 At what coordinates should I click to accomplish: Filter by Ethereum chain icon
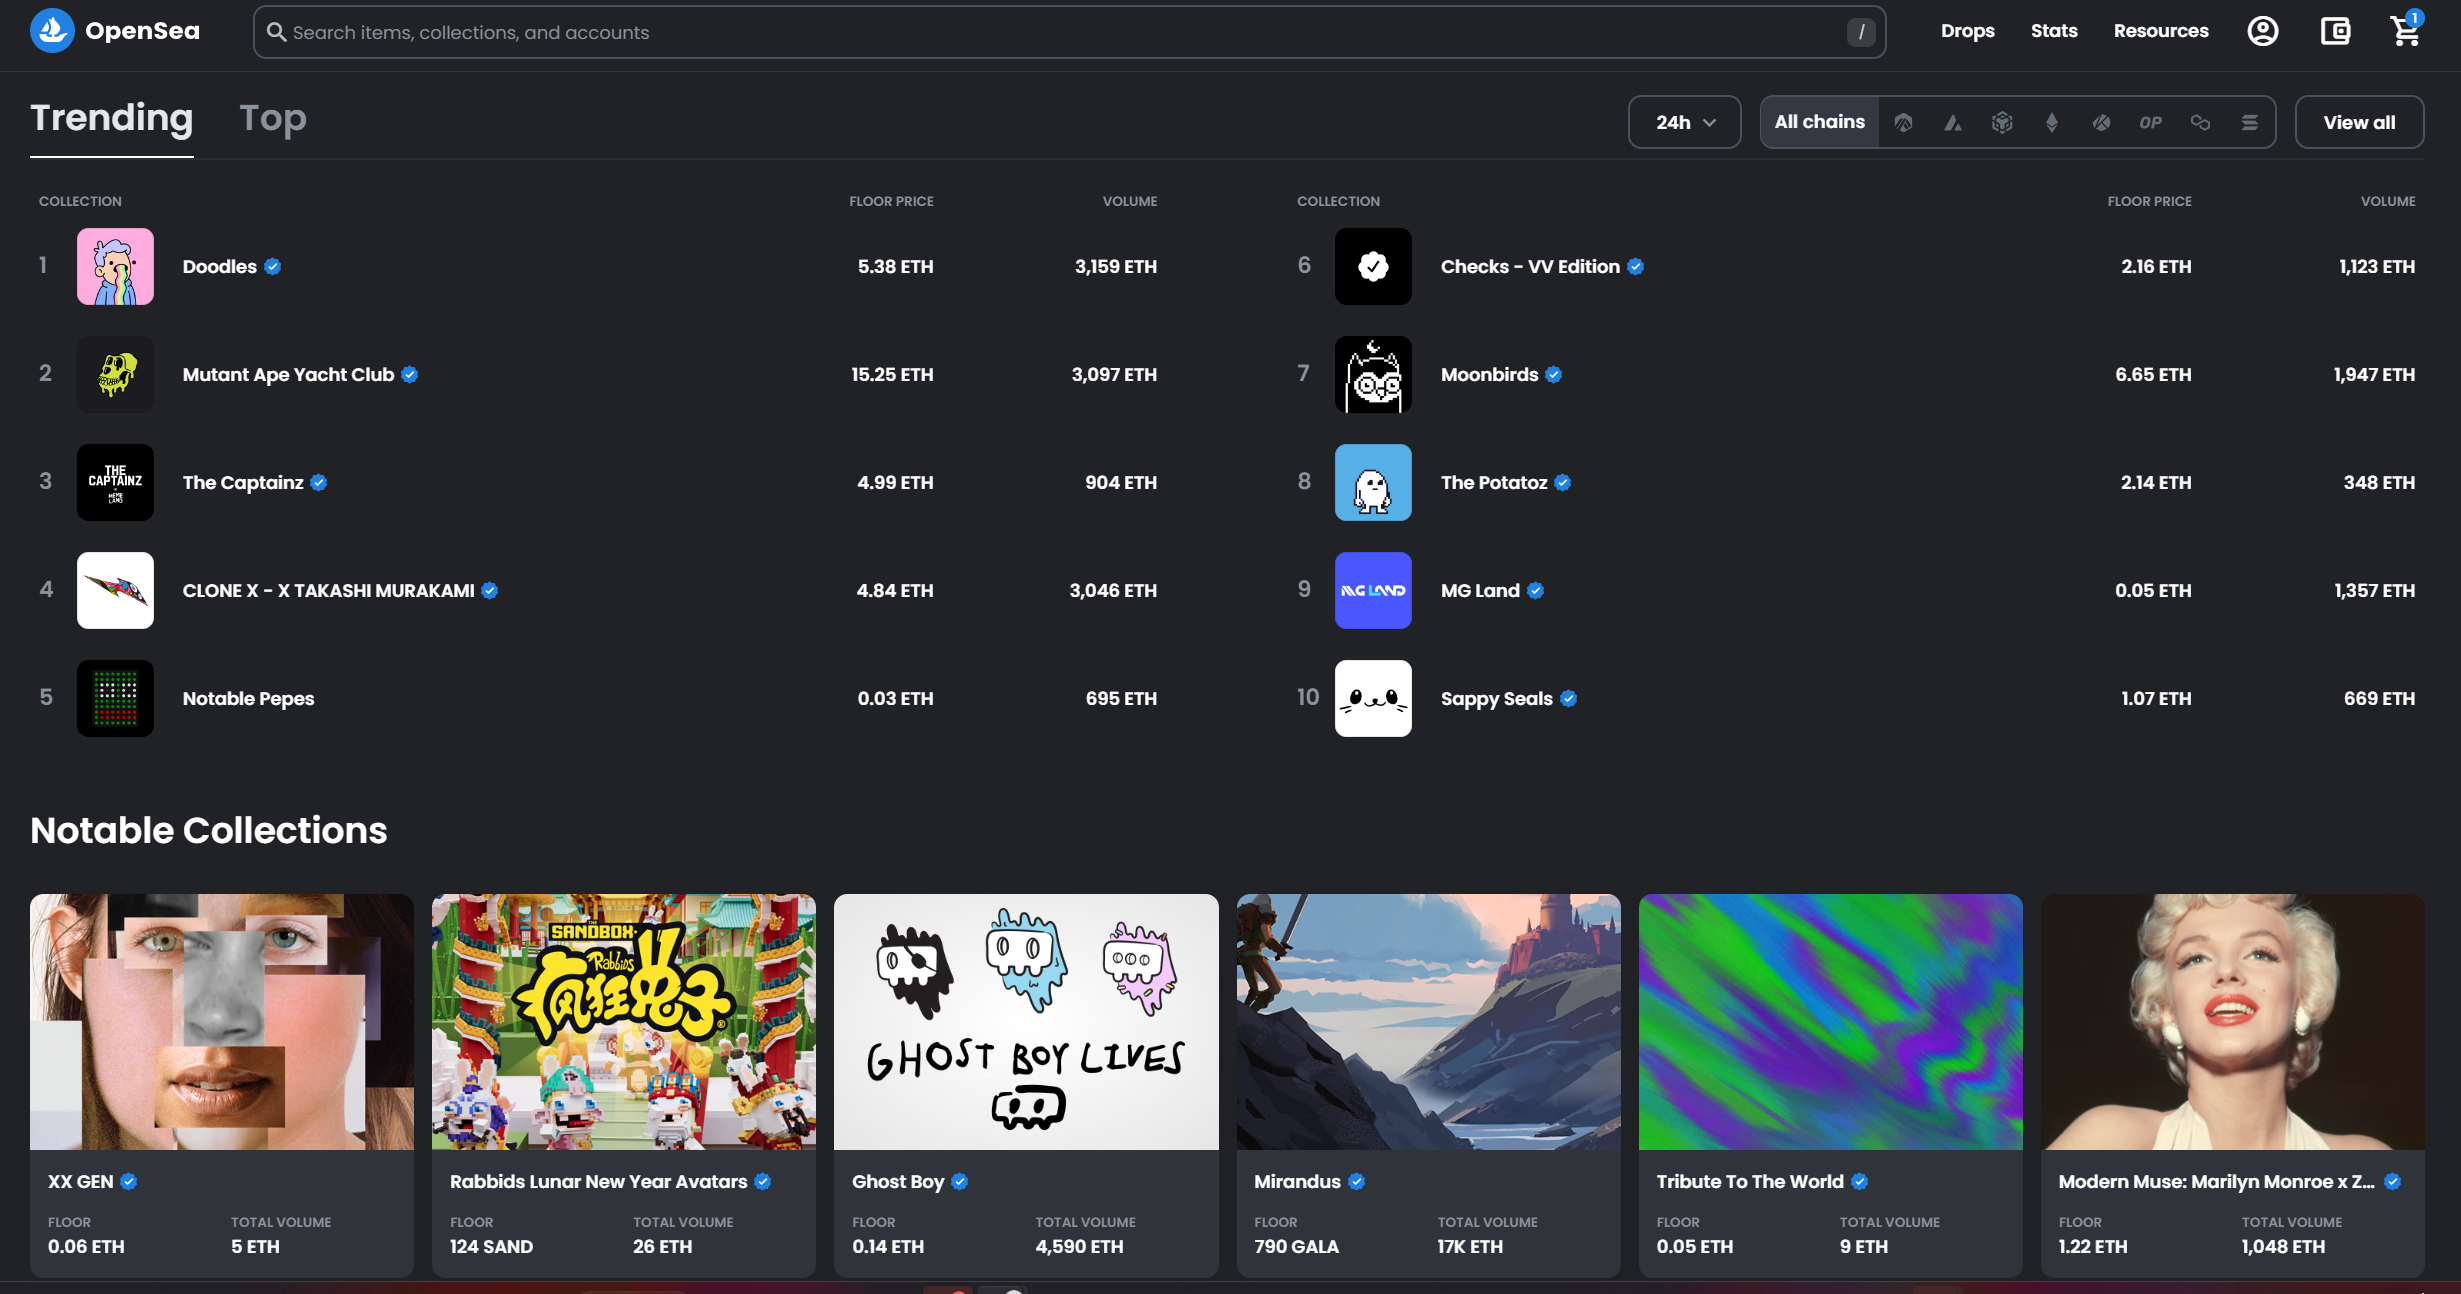2052,122
